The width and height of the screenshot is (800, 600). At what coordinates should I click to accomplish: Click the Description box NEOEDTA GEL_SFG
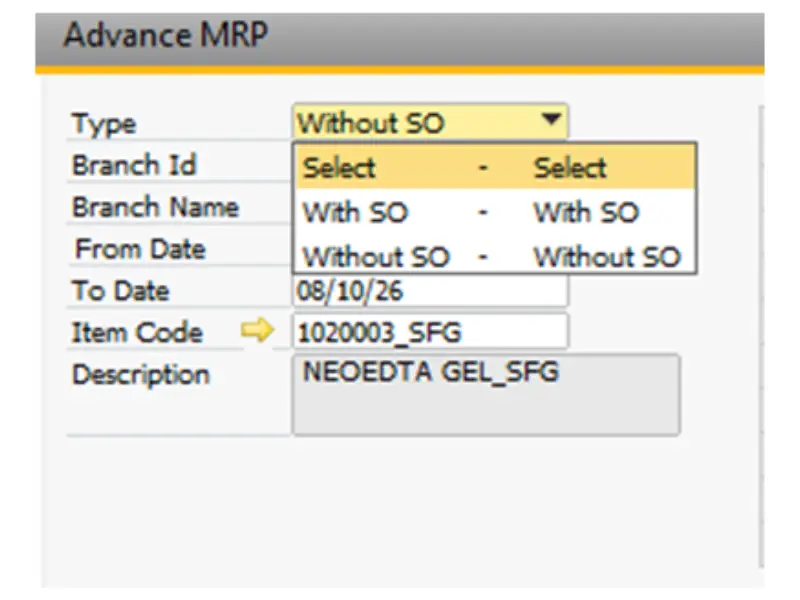click(486, 394)
